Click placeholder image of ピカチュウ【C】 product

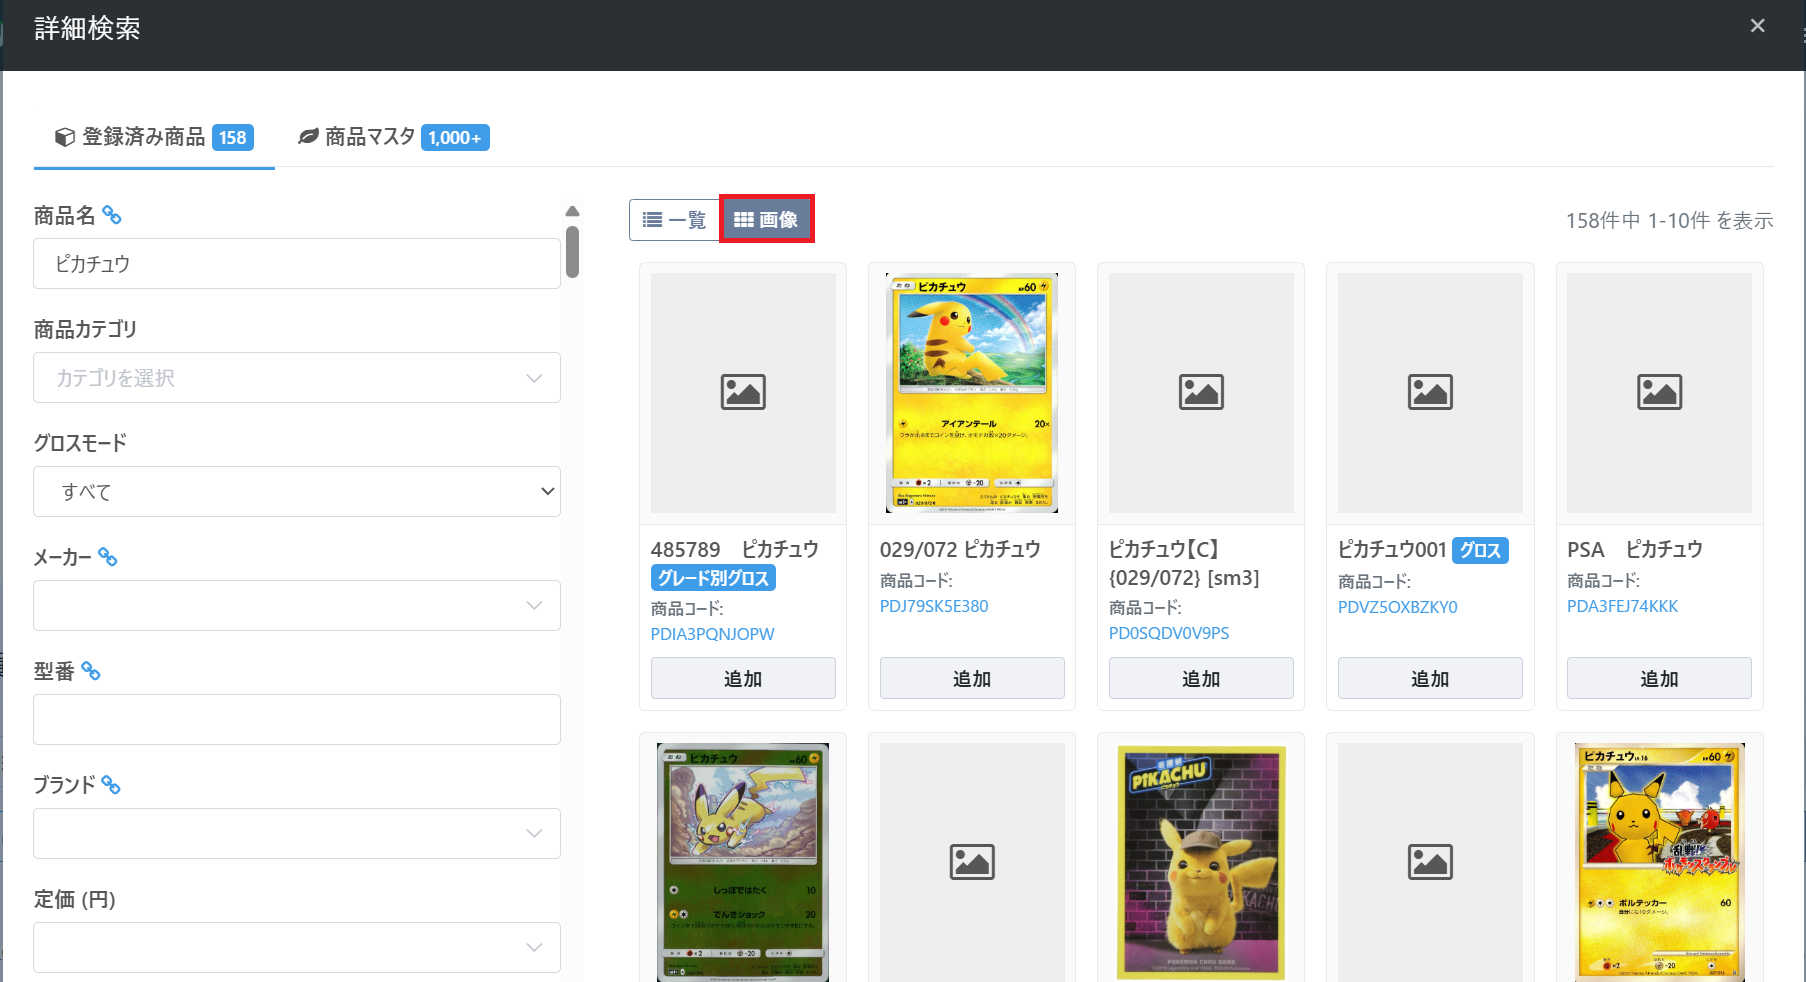(x=1201, y=393)
